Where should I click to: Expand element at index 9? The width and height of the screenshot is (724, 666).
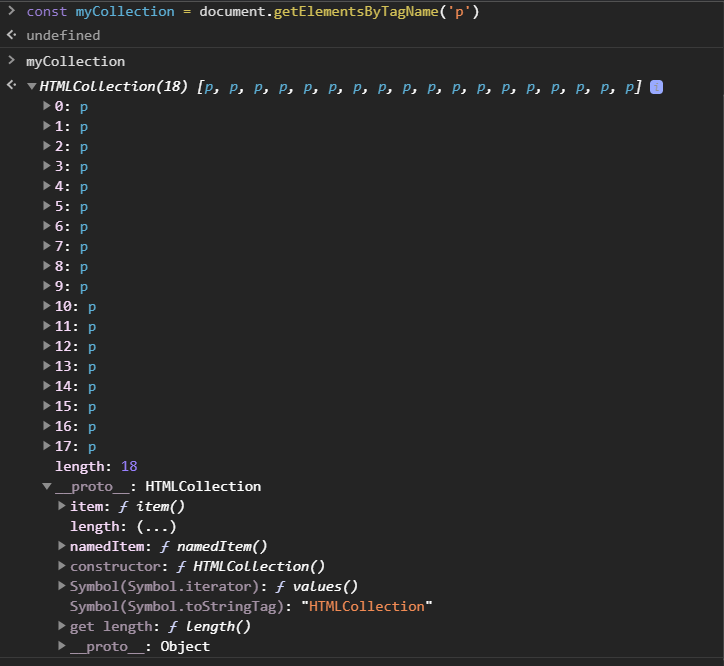[x=47, y=286]
